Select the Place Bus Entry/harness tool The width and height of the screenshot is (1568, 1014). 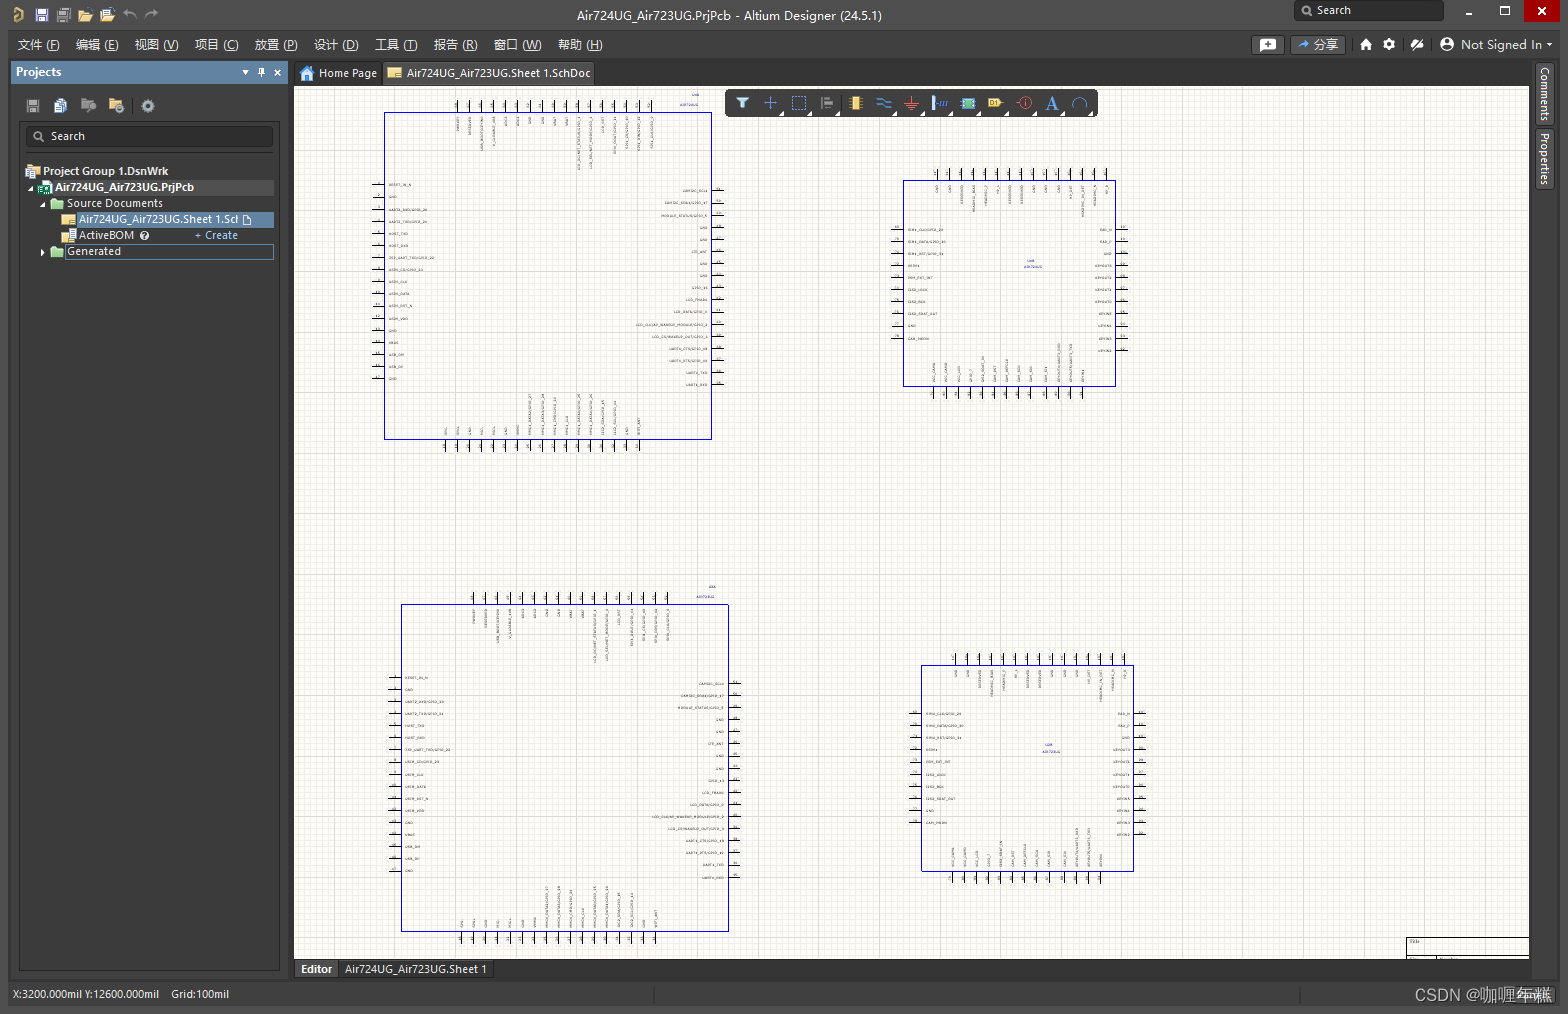coord(940,103)
